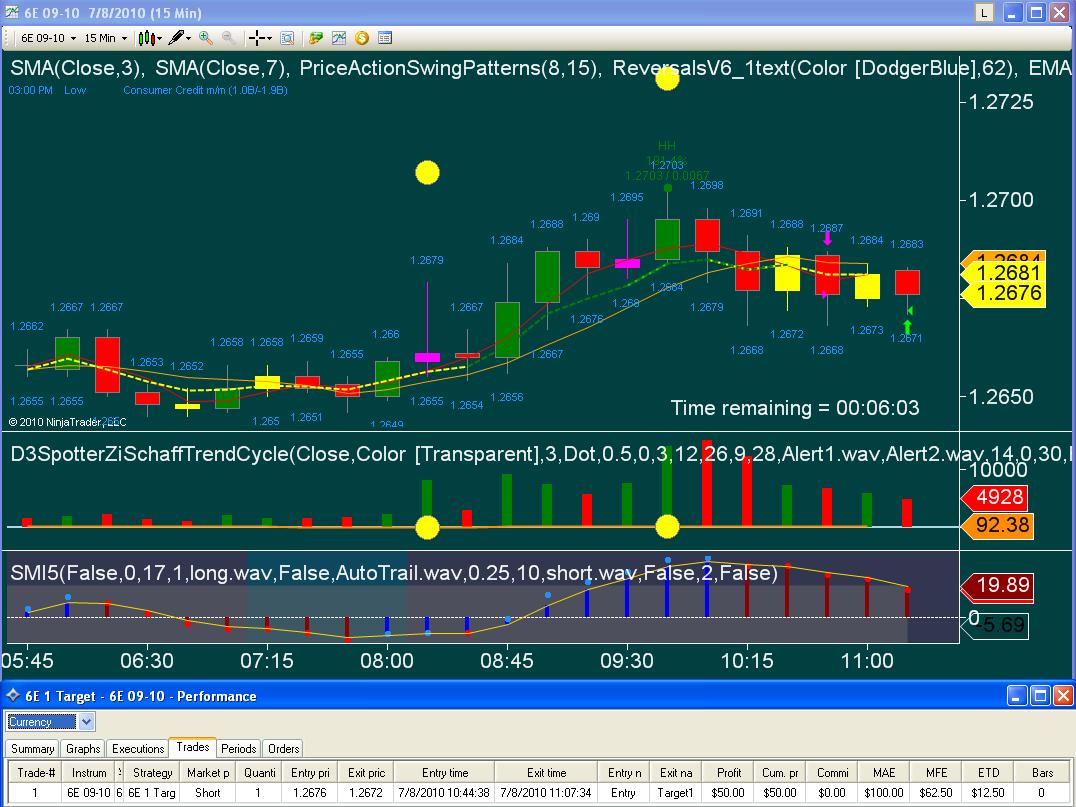The height and width of the screenshot is (807, 1076).
Task: Click the 09:30 time axis label
Action: point(627,661)
